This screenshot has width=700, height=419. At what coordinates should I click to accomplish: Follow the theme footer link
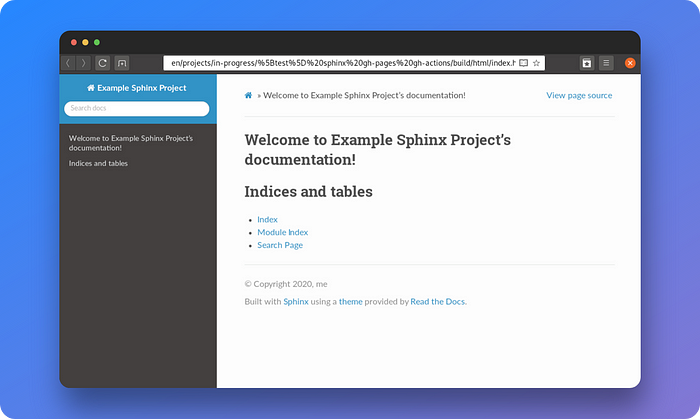350,302
